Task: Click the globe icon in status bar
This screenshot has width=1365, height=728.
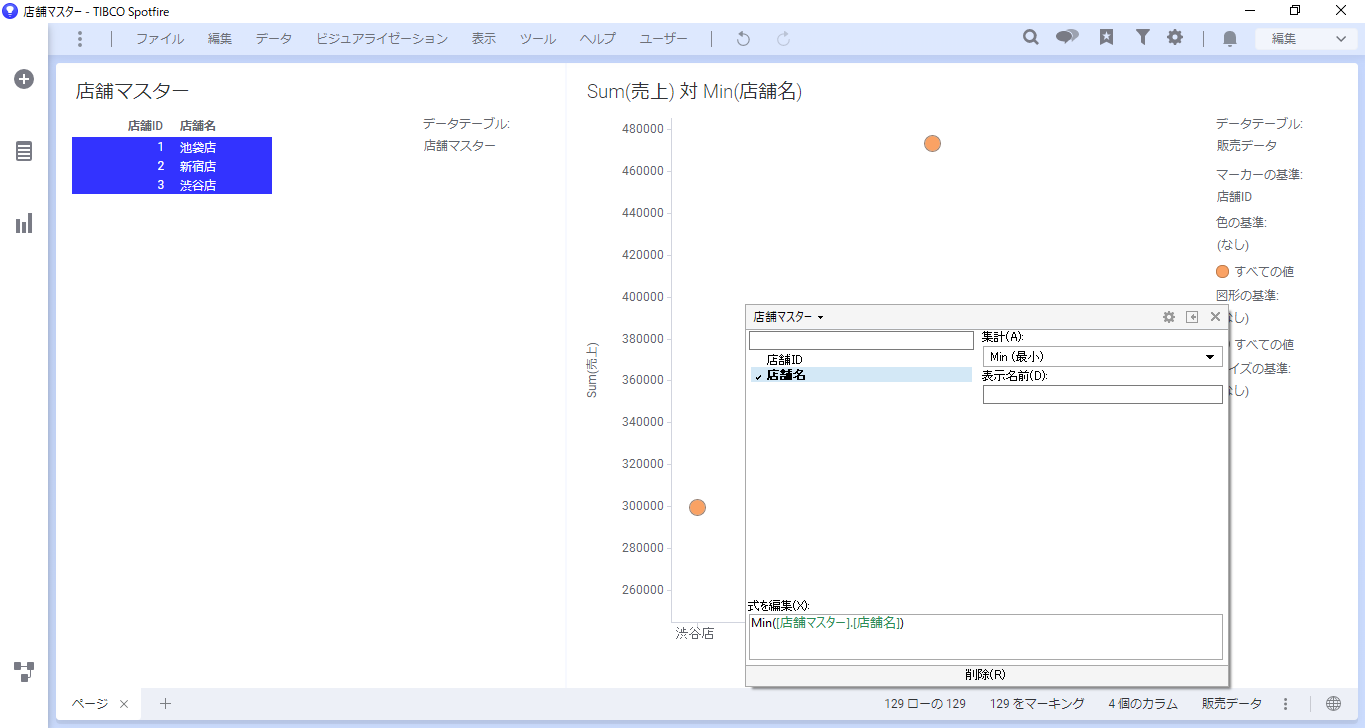Action: [x=1334, y=704]
